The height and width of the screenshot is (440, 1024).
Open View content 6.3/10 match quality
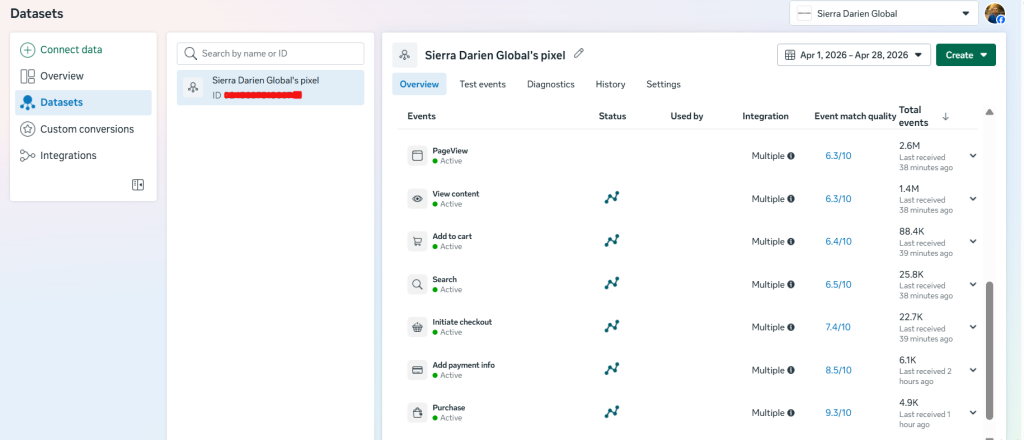pyautogui.click(x=838, y=199)
